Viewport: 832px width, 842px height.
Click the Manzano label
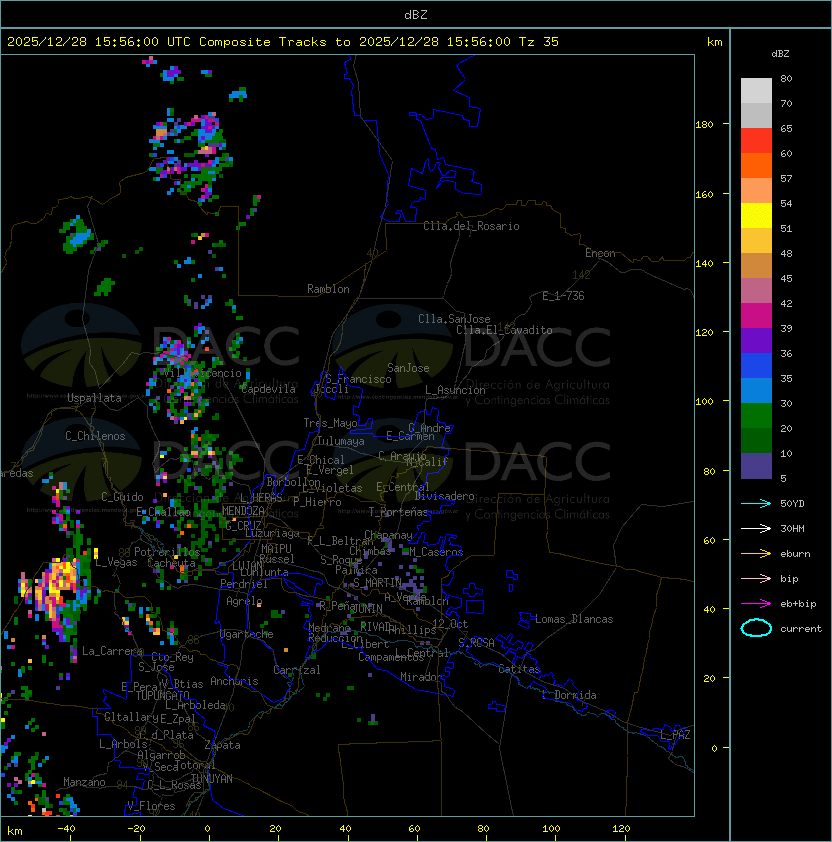click(84, 782)
